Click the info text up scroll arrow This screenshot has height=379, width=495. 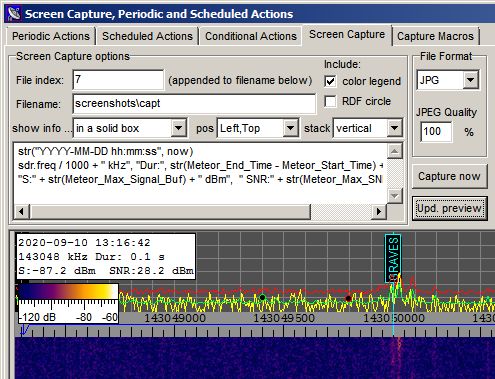point(394,152)
